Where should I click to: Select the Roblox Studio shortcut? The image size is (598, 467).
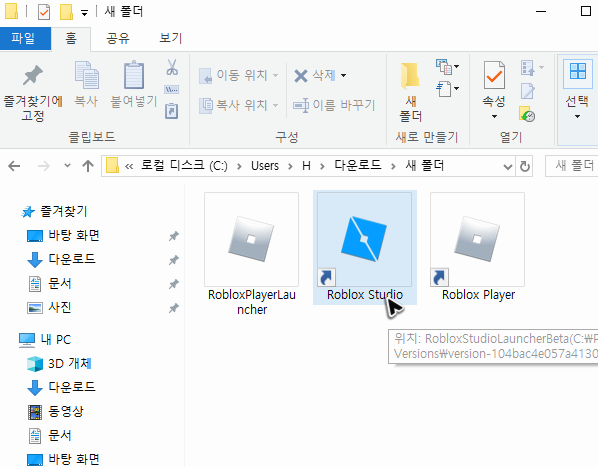point(365,247)
